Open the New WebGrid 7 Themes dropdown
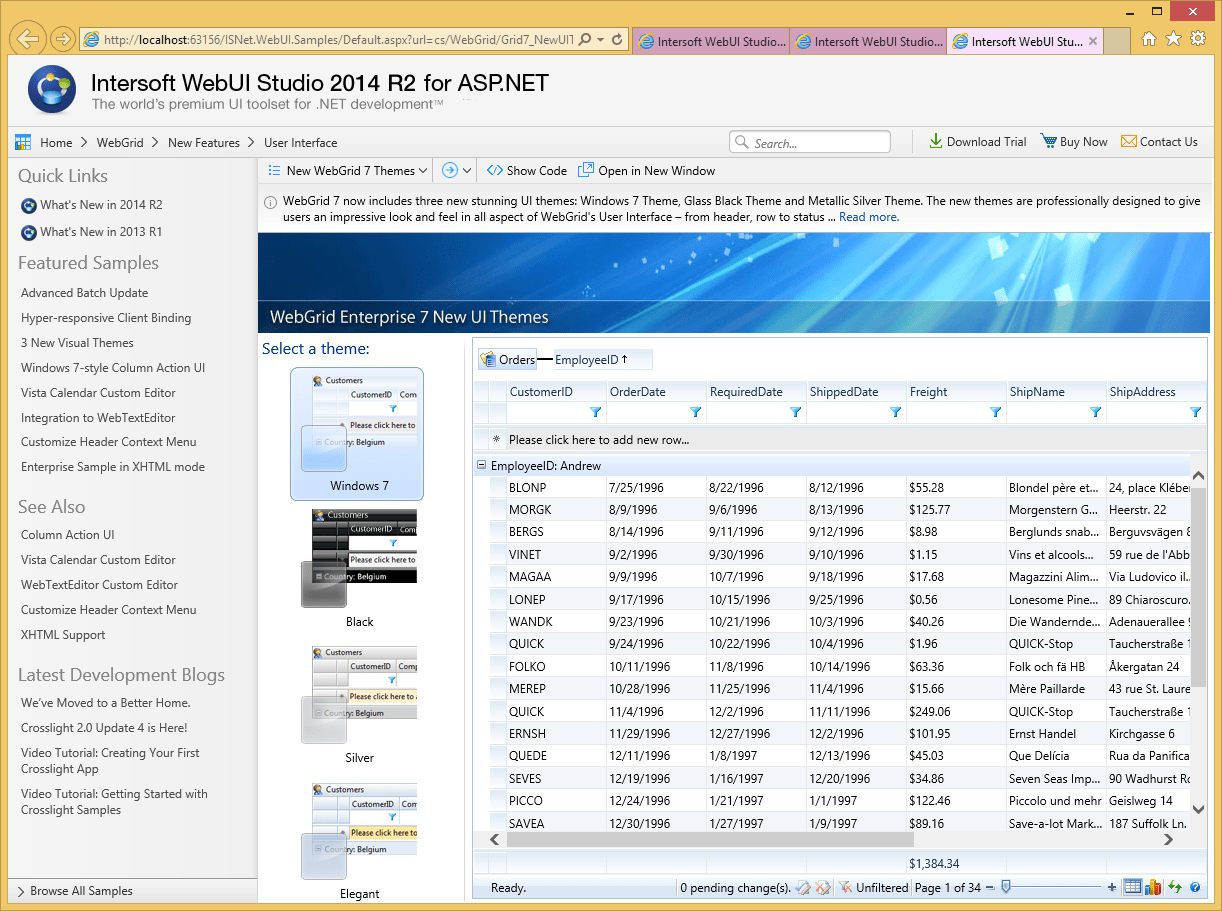This screenshot has height=911, width=1222. point(345,170)
